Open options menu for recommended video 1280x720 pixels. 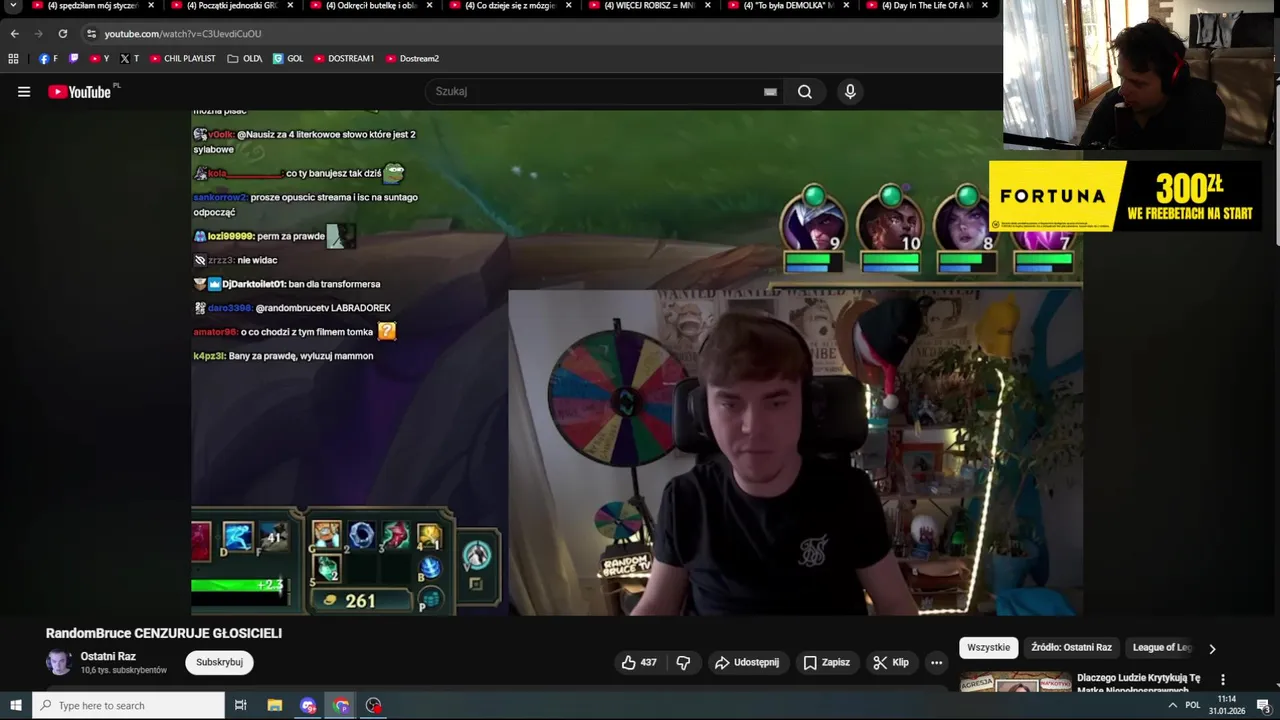[1222, 679]
